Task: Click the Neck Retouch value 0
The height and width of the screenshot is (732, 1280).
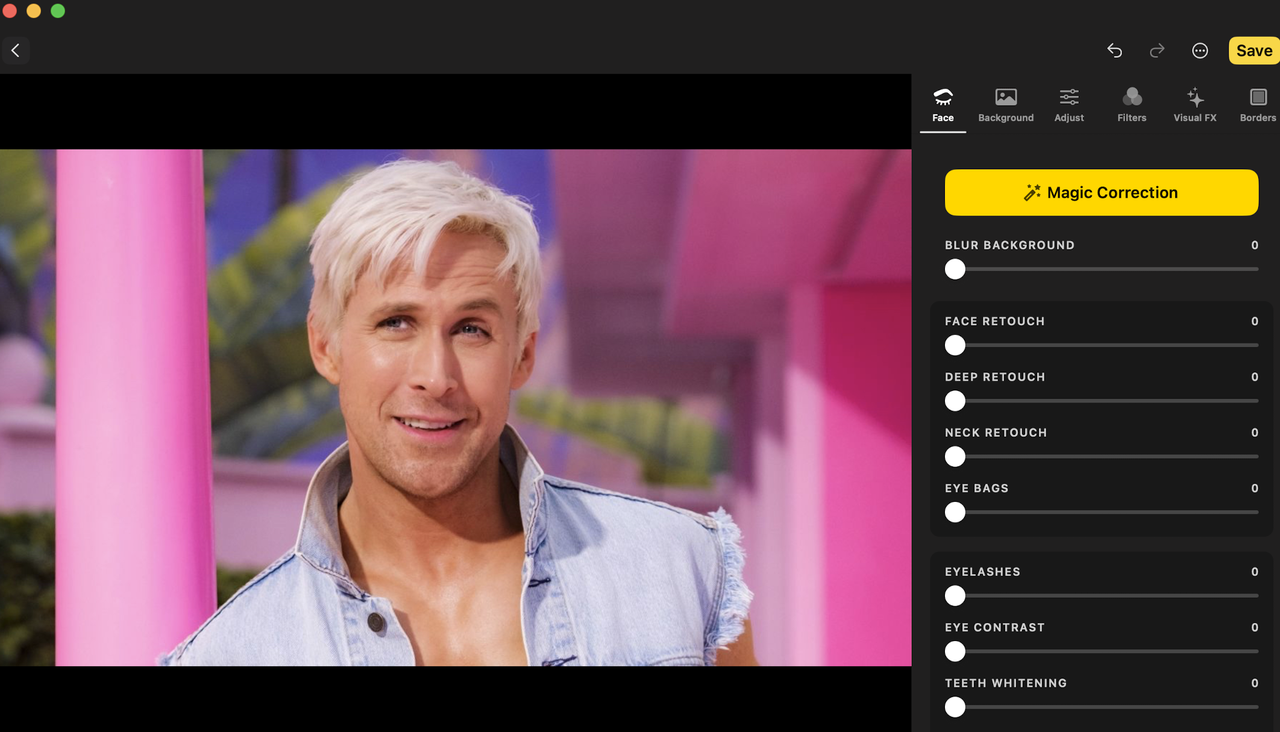Action: 1254,433
